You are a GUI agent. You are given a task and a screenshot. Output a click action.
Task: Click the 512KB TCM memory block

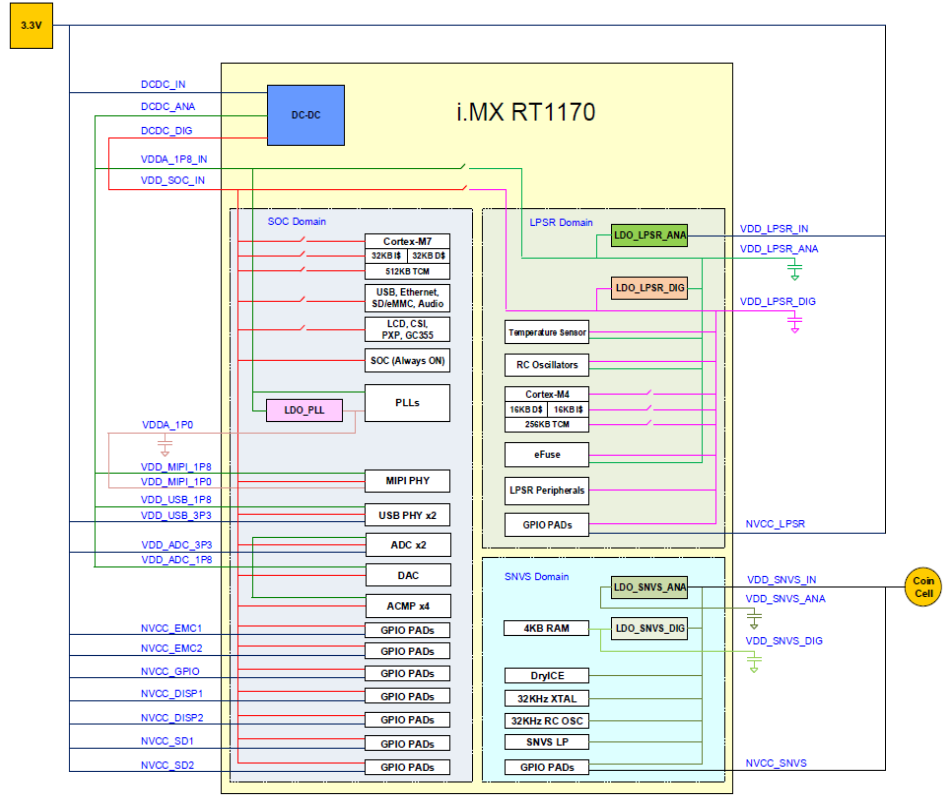(x=405, y=272)
